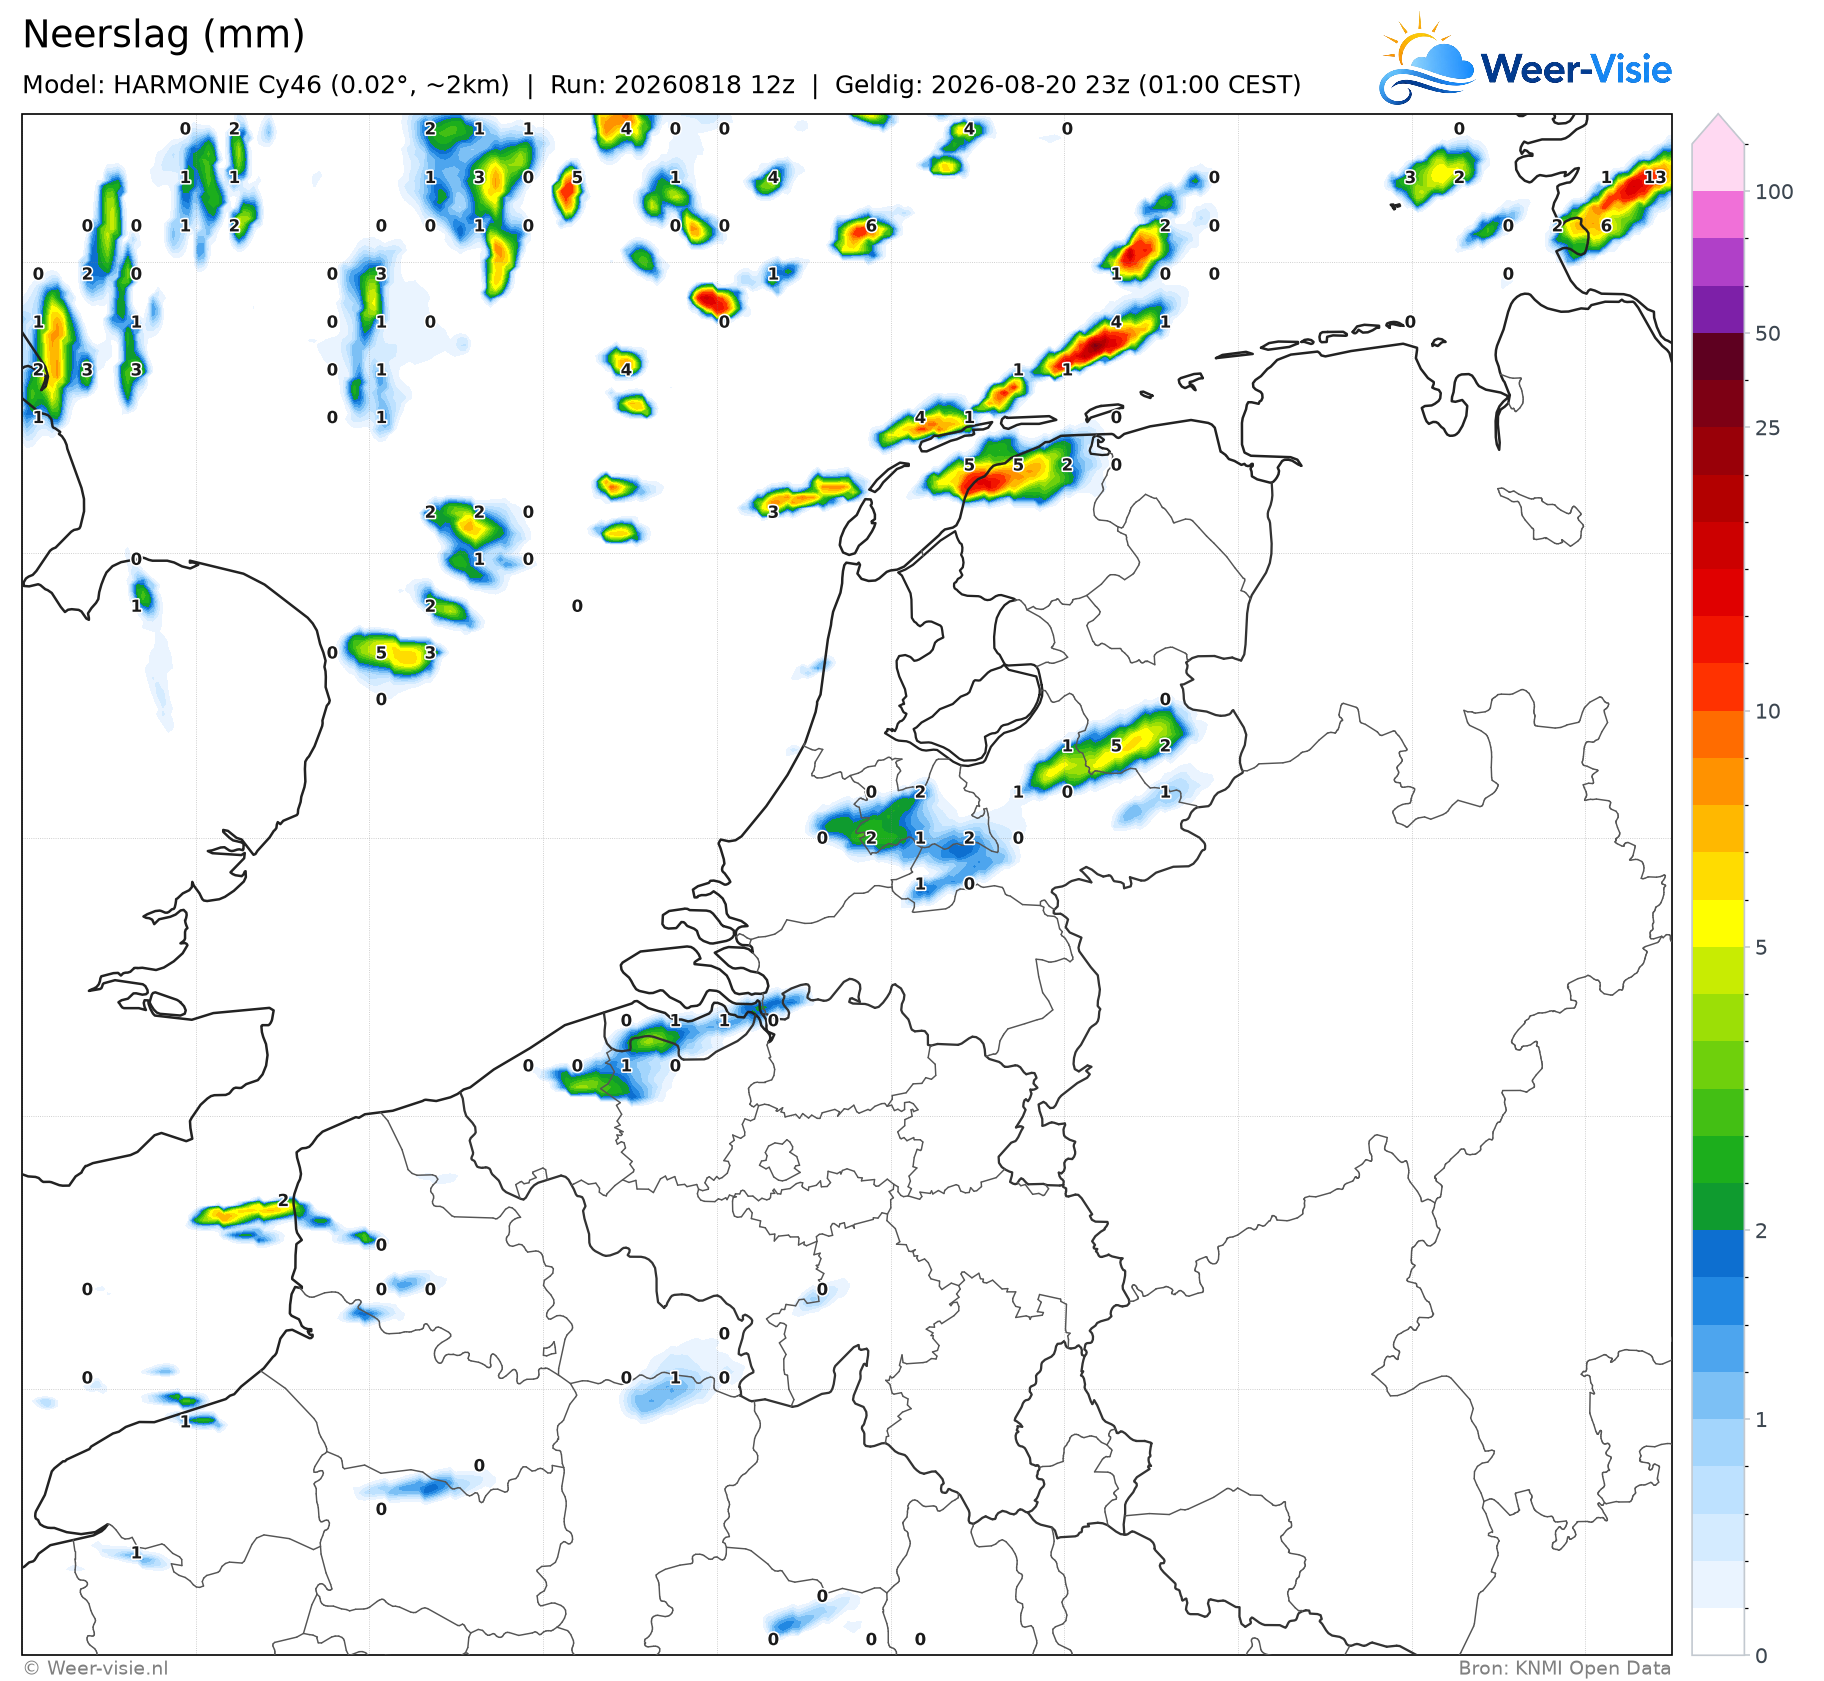Click the © Weer-visie.nl copyright link

coord(96,1668)
